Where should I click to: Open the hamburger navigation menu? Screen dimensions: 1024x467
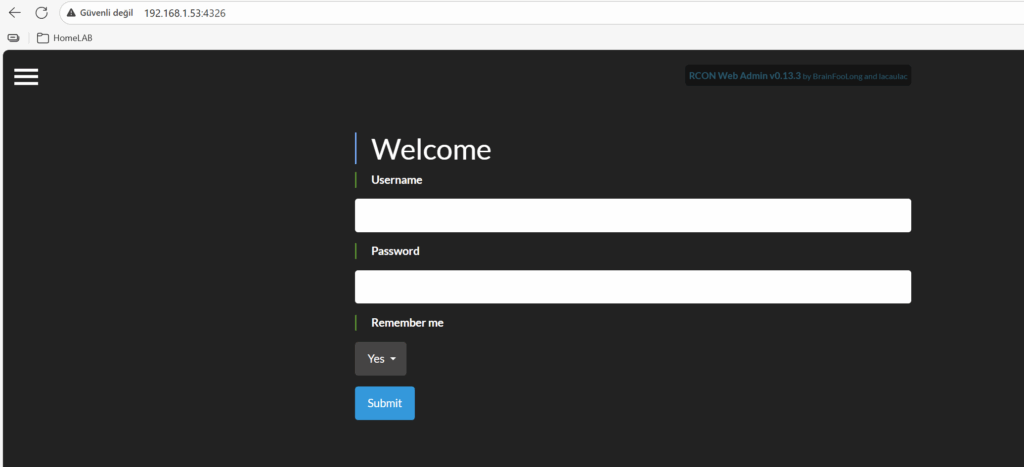pyautogui.click(x=26, y=77)
